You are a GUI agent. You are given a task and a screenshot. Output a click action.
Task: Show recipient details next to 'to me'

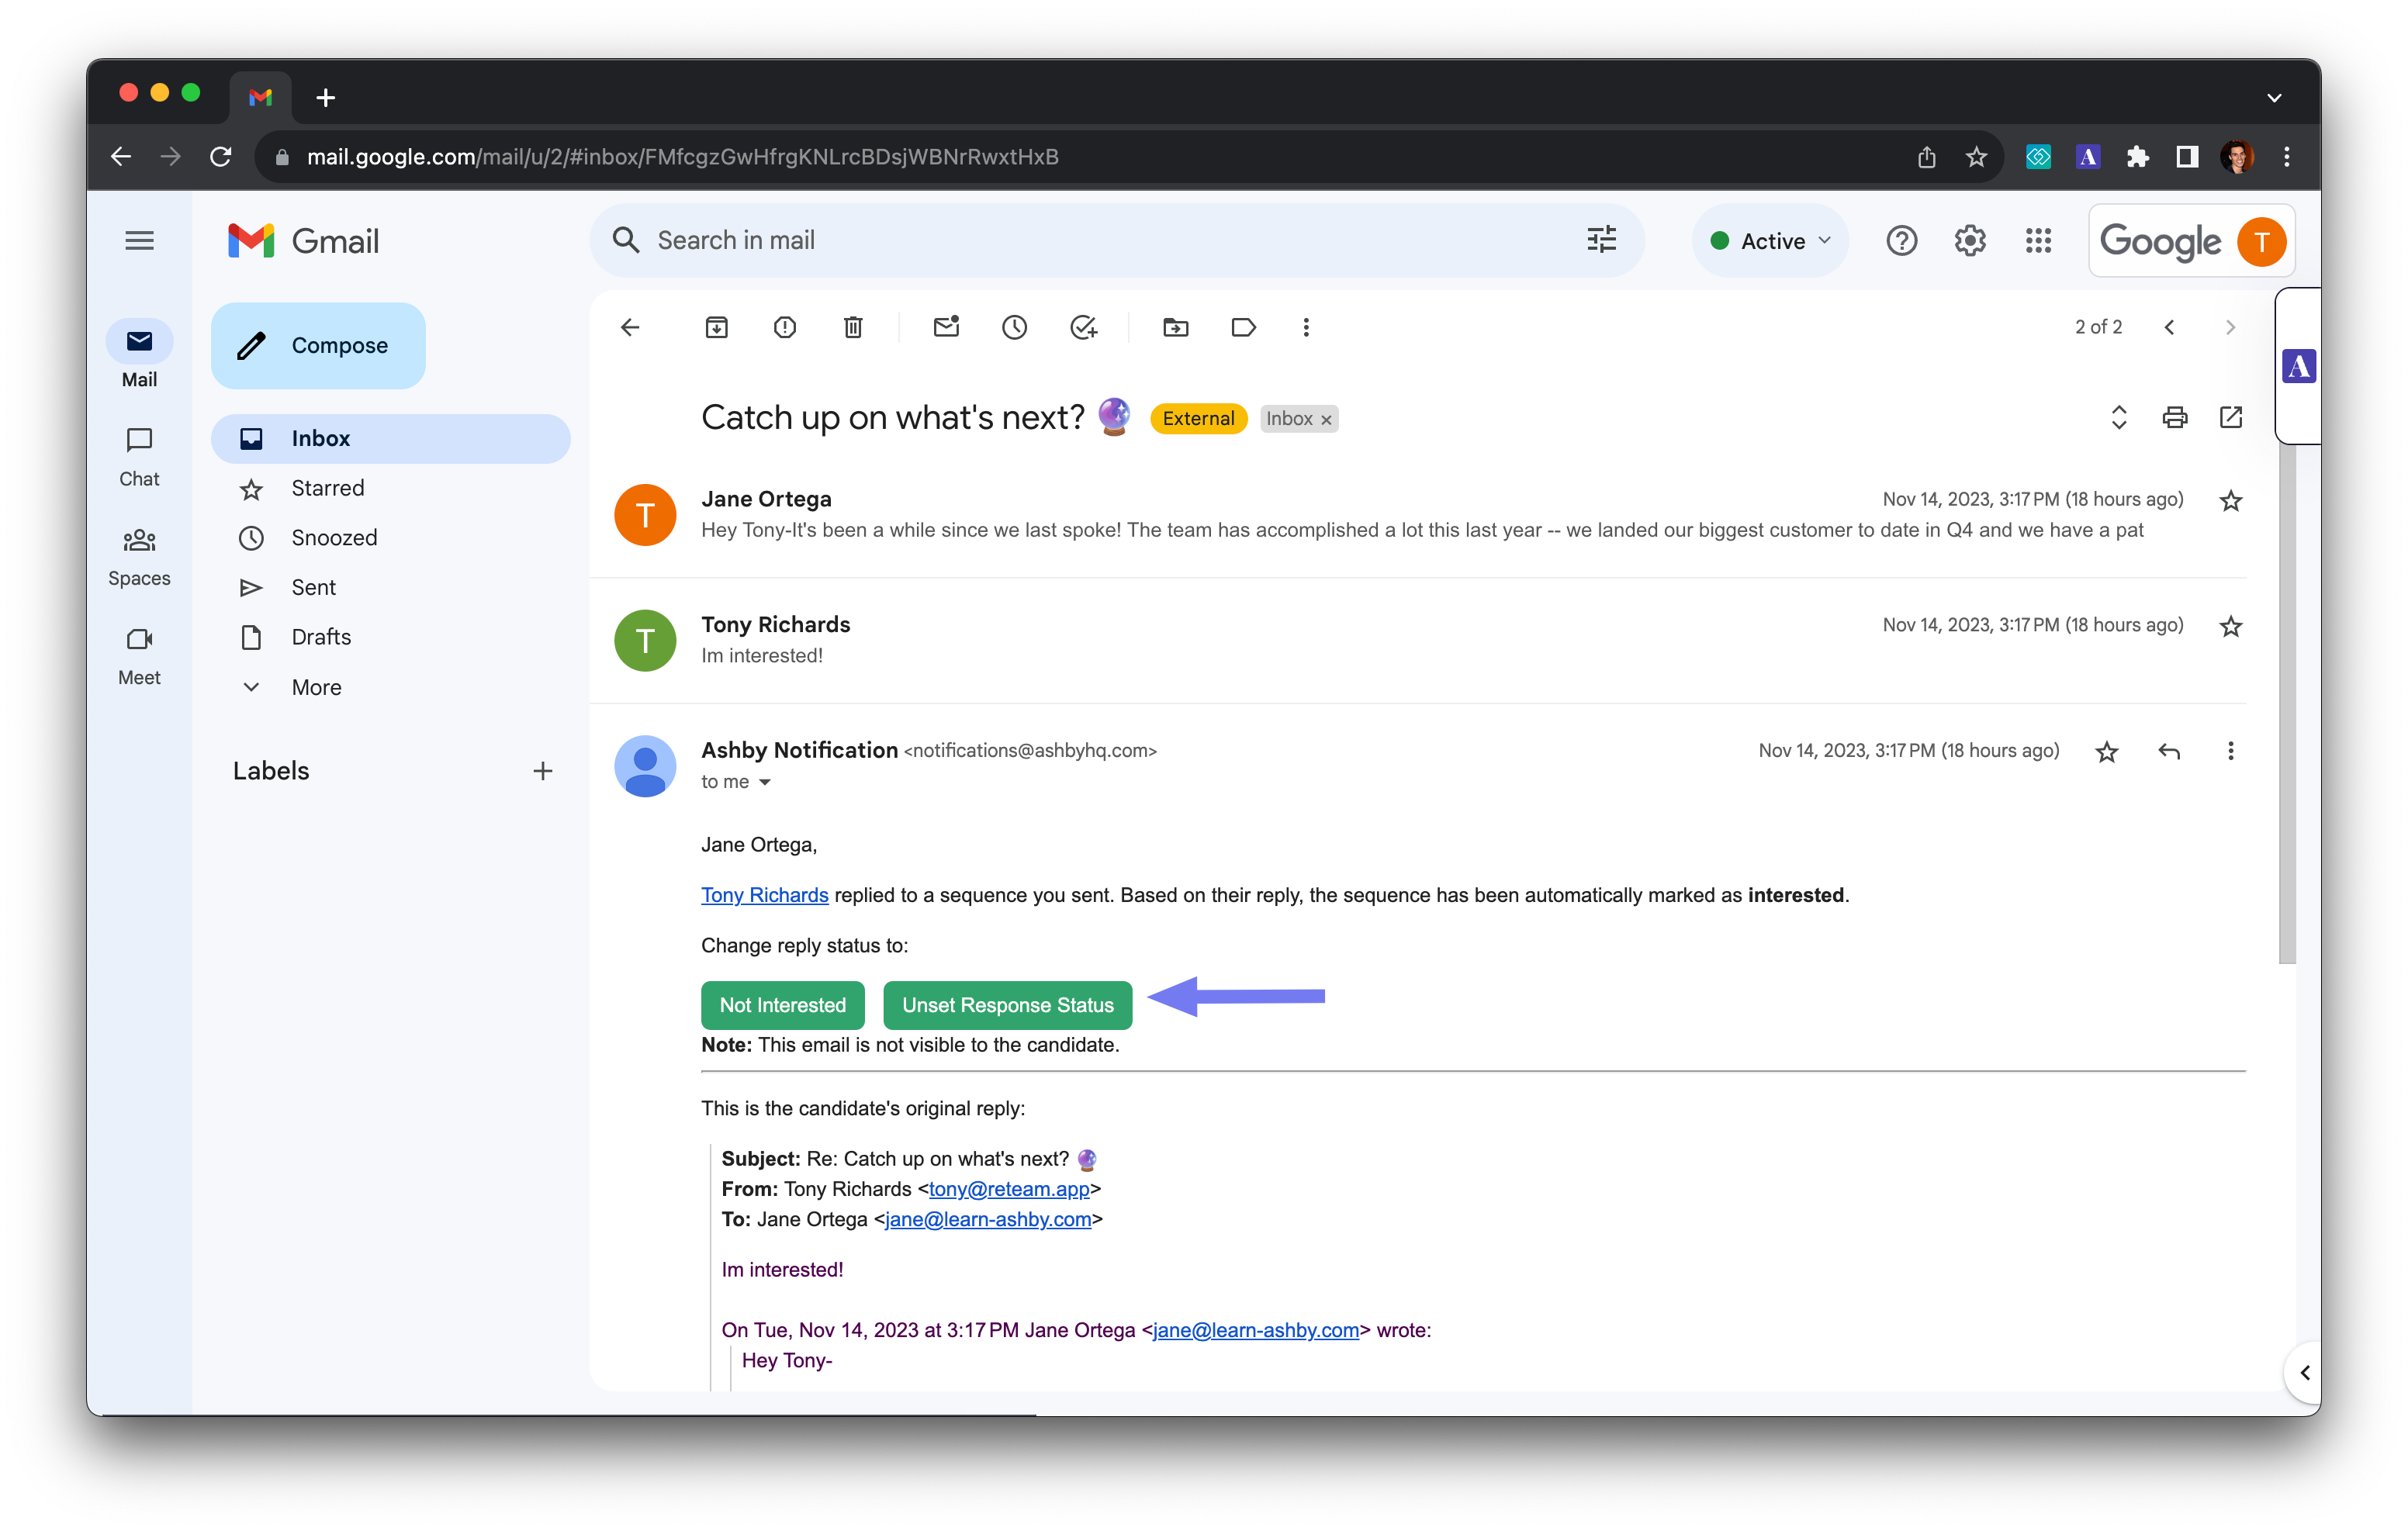click(765, 783)
